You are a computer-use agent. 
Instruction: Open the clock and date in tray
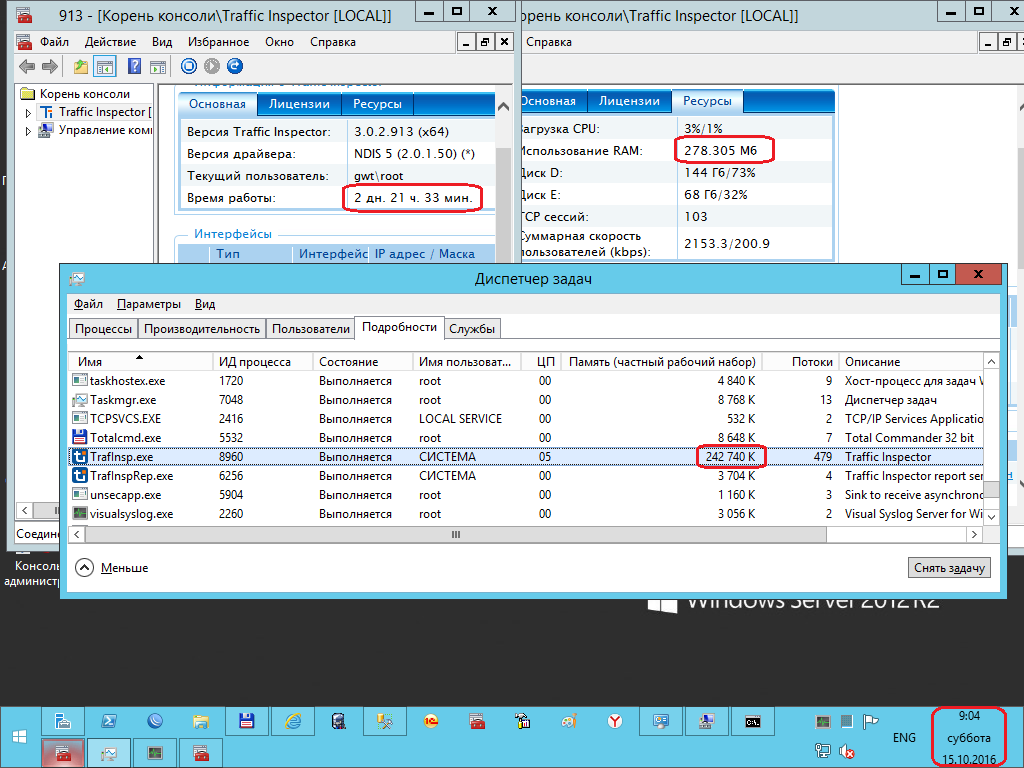click(968, 737)
